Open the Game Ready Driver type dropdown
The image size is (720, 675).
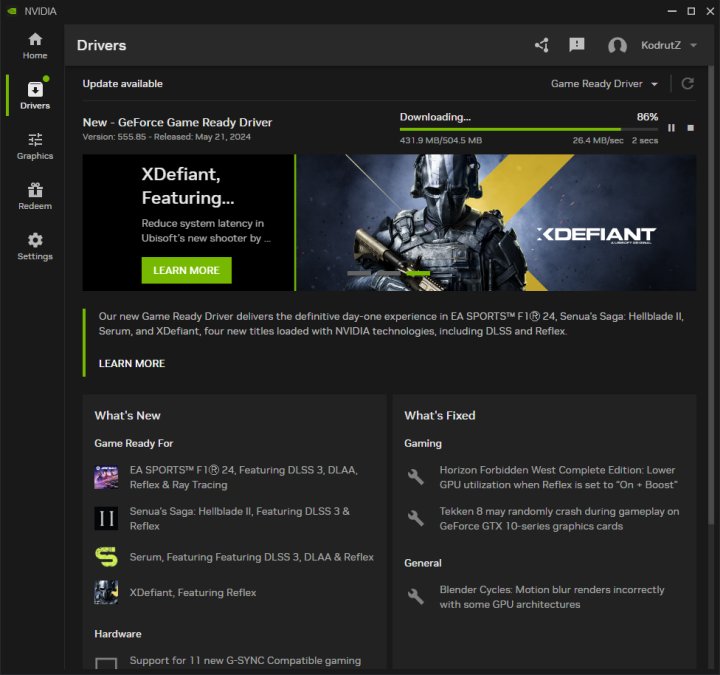[x=604, y=84]
